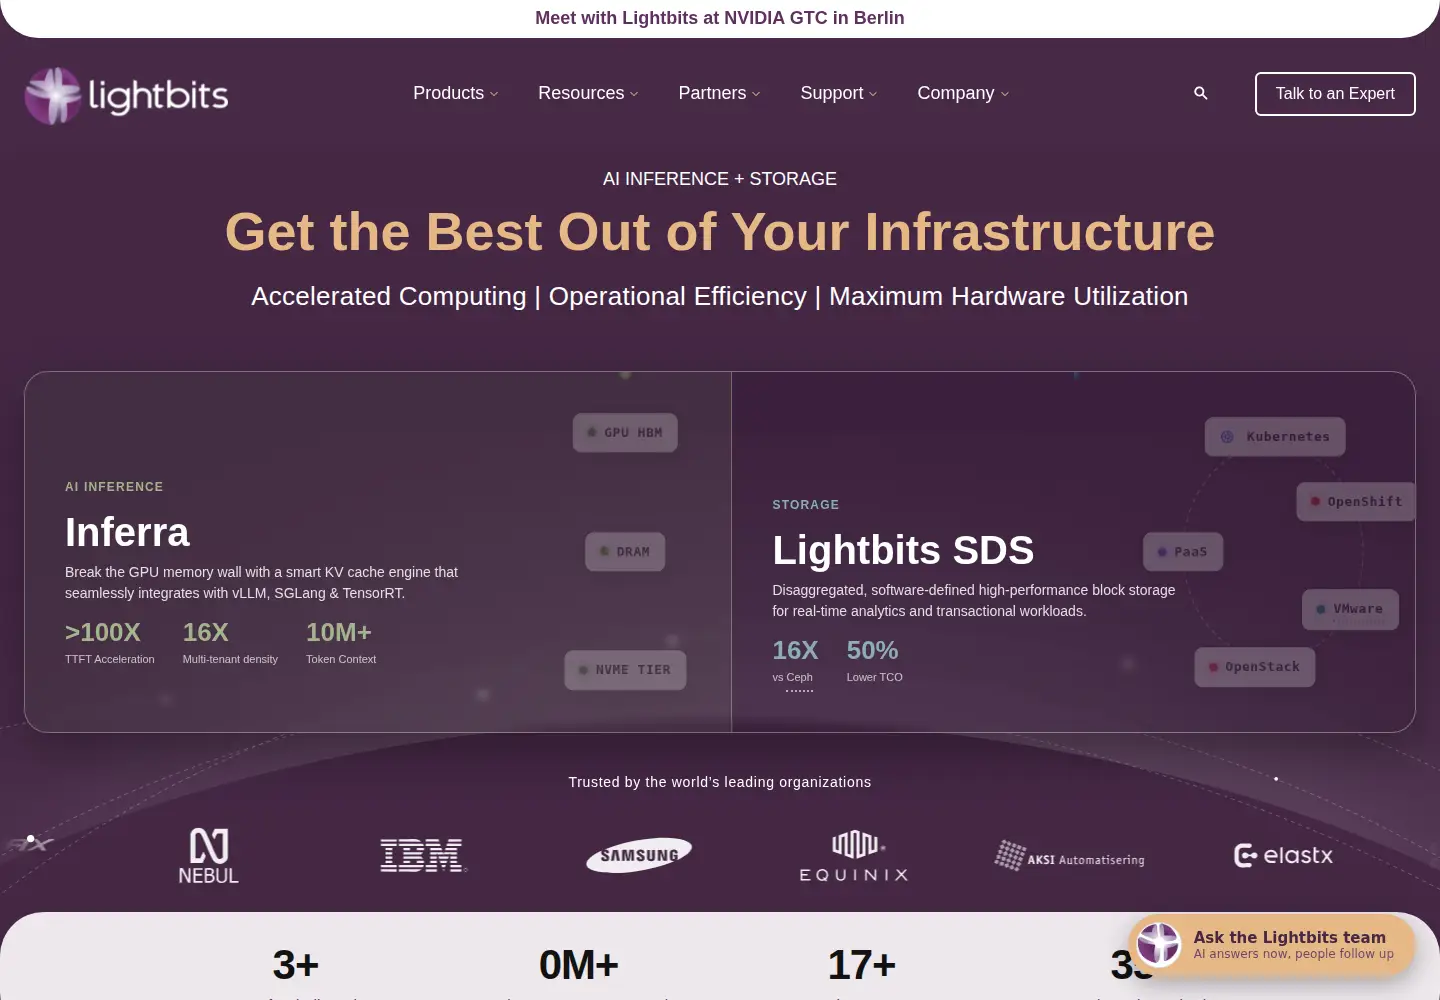
Task: Click the 16X Multi-tenant density stat
Action: coord(230,642)
